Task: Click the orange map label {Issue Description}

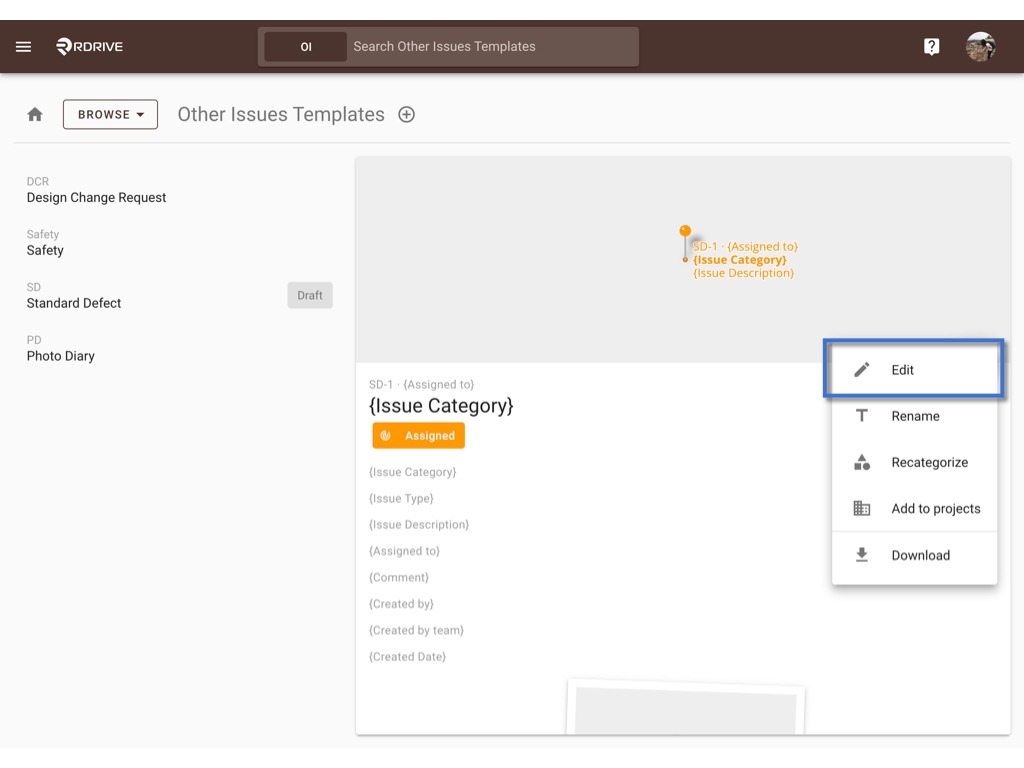Action: [743, 273]
